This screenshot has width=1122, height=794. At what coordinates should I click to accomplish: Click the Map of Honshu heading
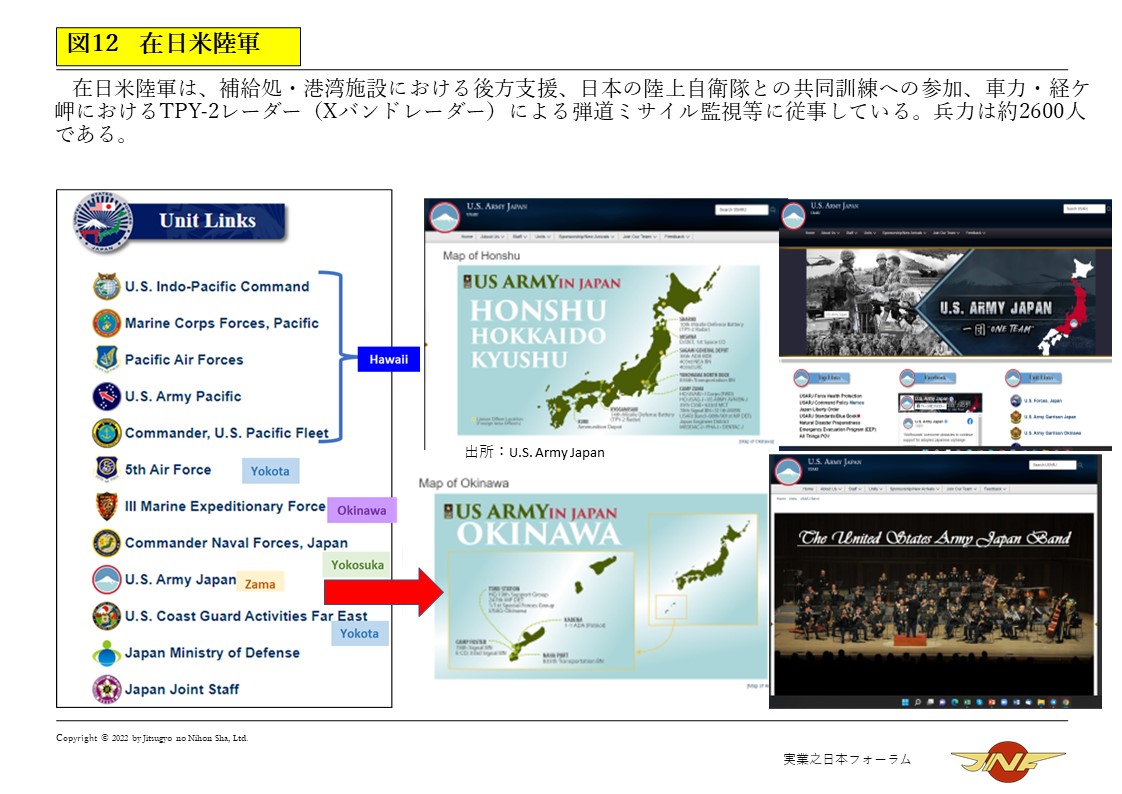482,255
